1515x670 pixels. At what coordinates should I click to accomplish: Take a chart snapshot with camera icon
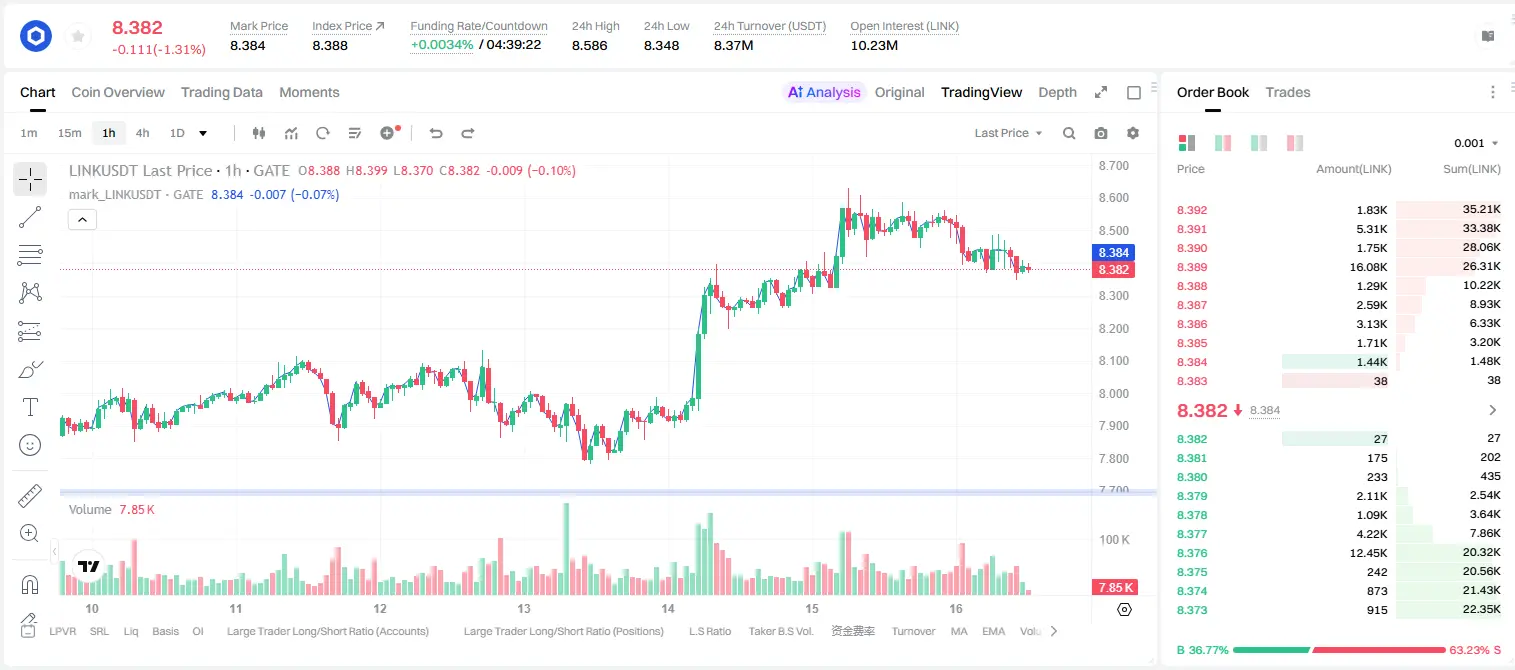tap(1101, 133)
